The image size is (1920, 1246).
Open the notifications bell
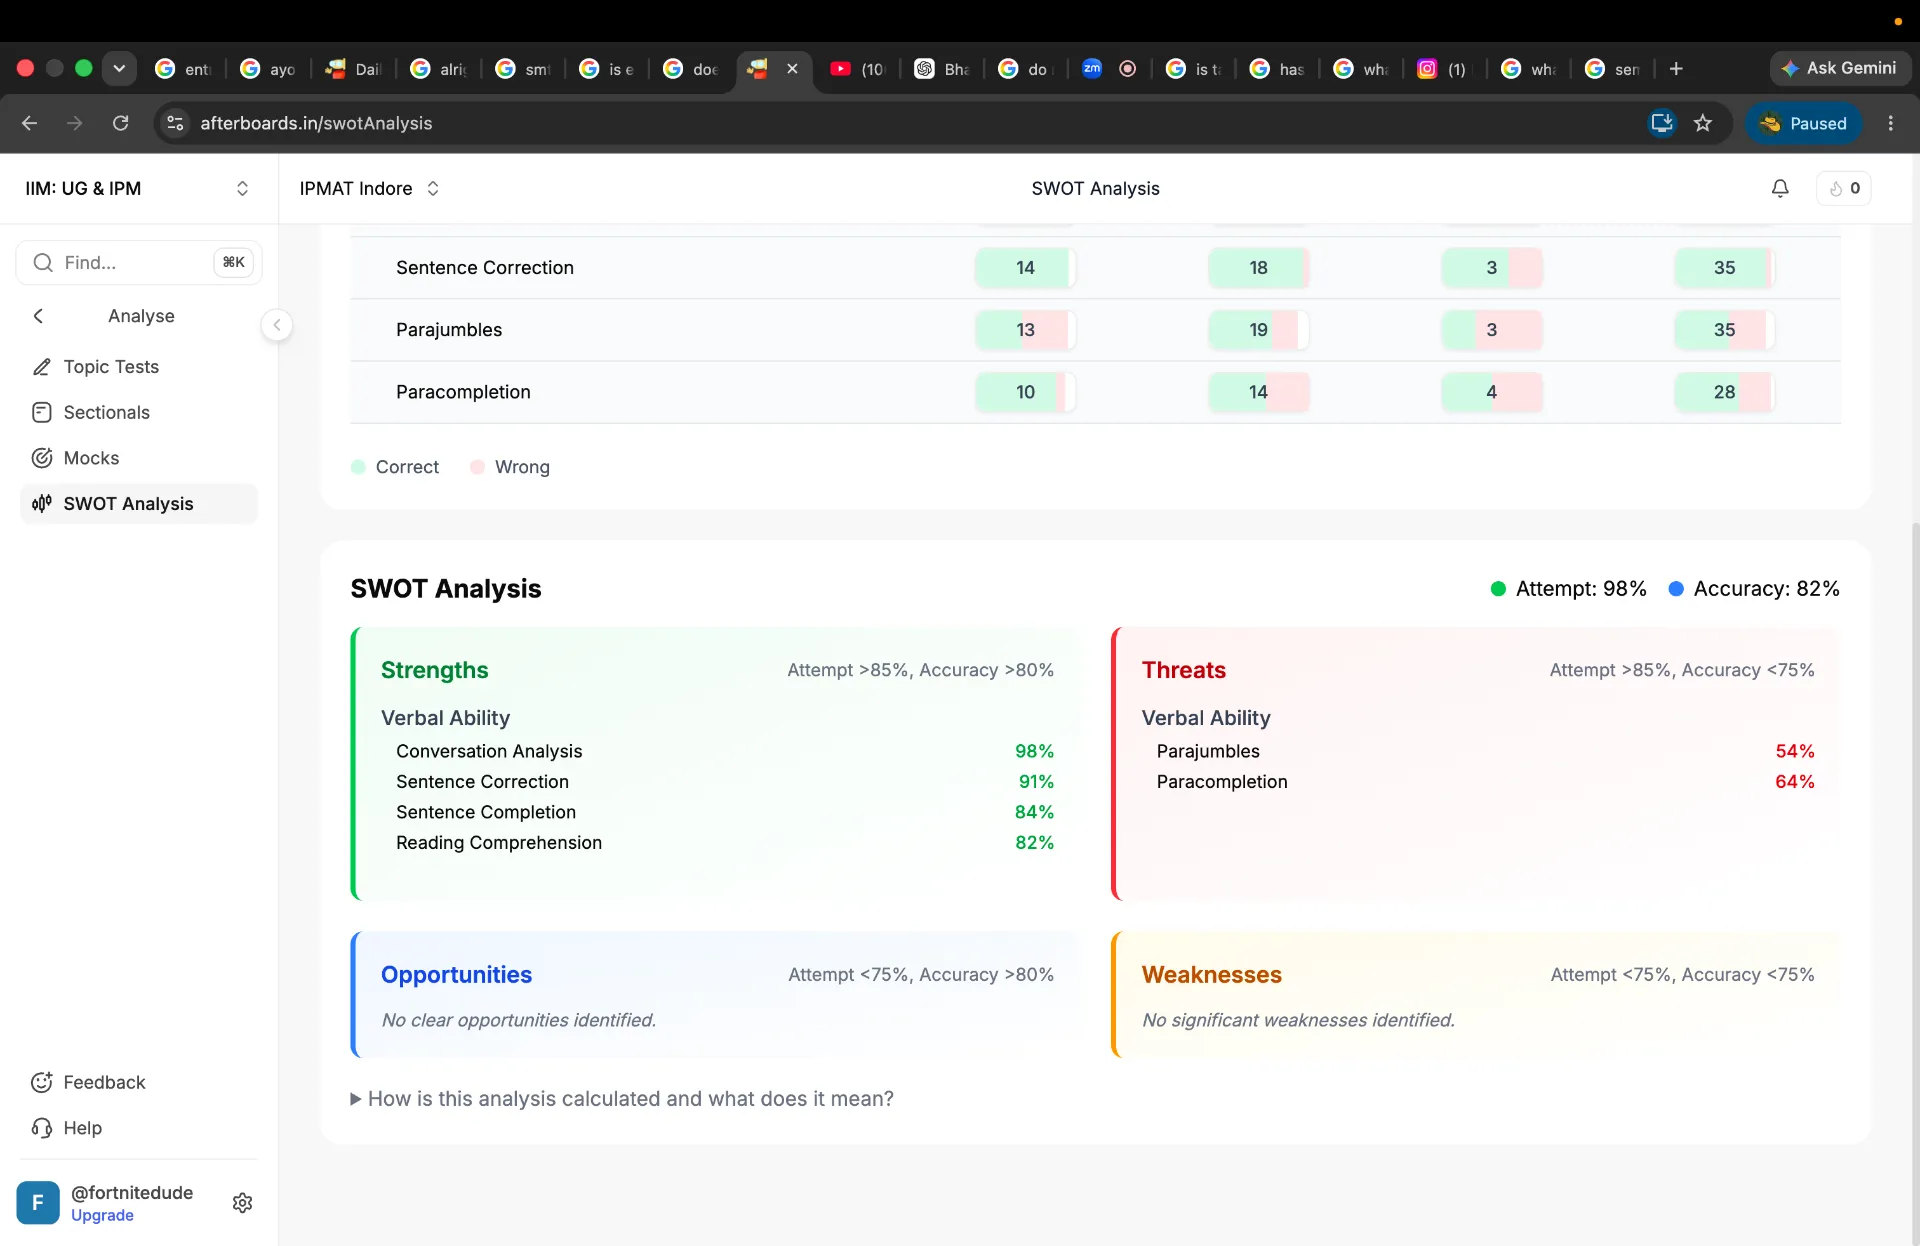(1780, 188)
